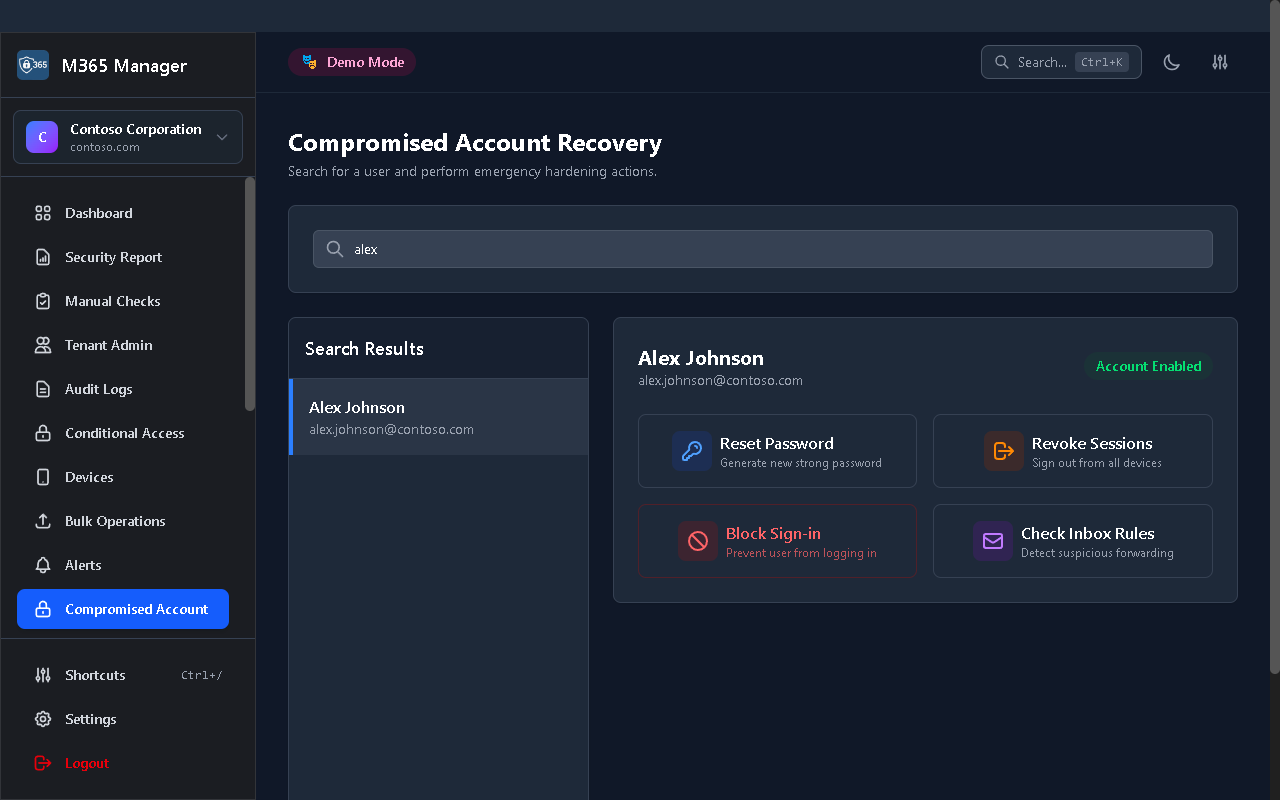Viewport: 1280px width, 800px height.
Task: Open the Contoso Corporation tenant switcher
Action: pyautogui.click(x=127, y=137)
